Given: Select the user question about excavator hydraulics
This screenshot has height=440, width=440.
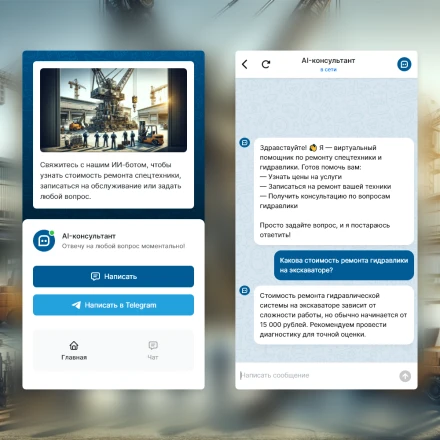Looking at the screenshot, I should click(344, 265).
